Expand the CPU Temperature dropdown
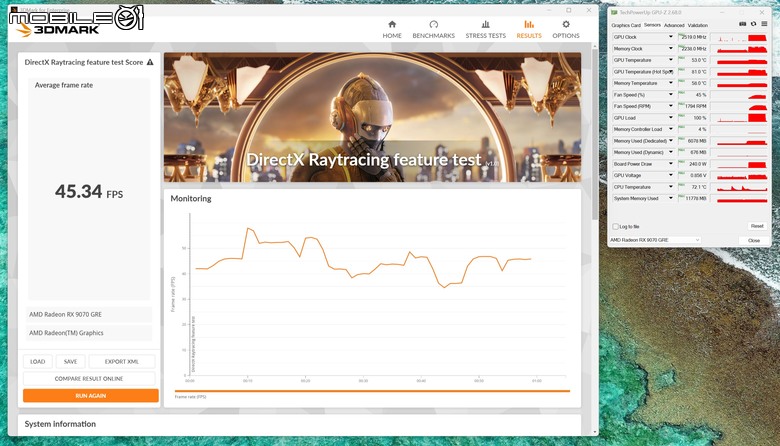This screenshot has height=446, width=780. click(x=671, y=187)
